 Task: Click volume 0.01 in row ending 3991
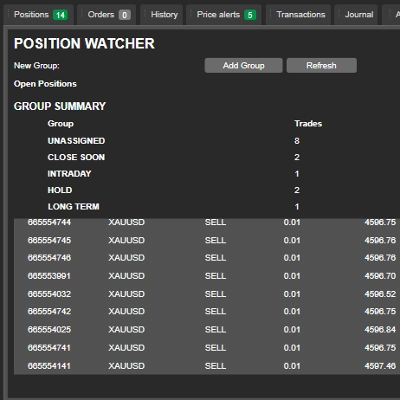292,276
